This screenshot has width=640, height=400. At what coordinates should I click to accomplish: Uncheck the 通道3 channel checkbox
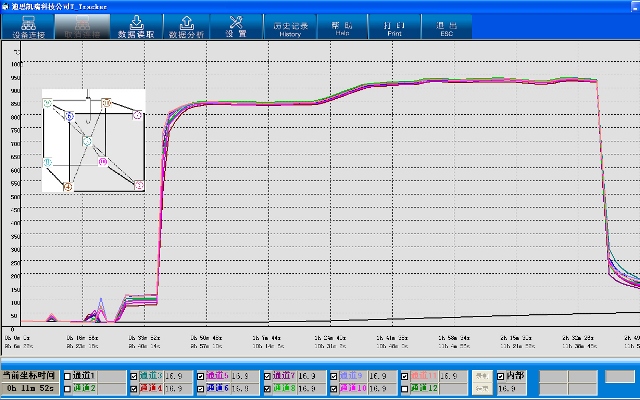tap(134, 376)
